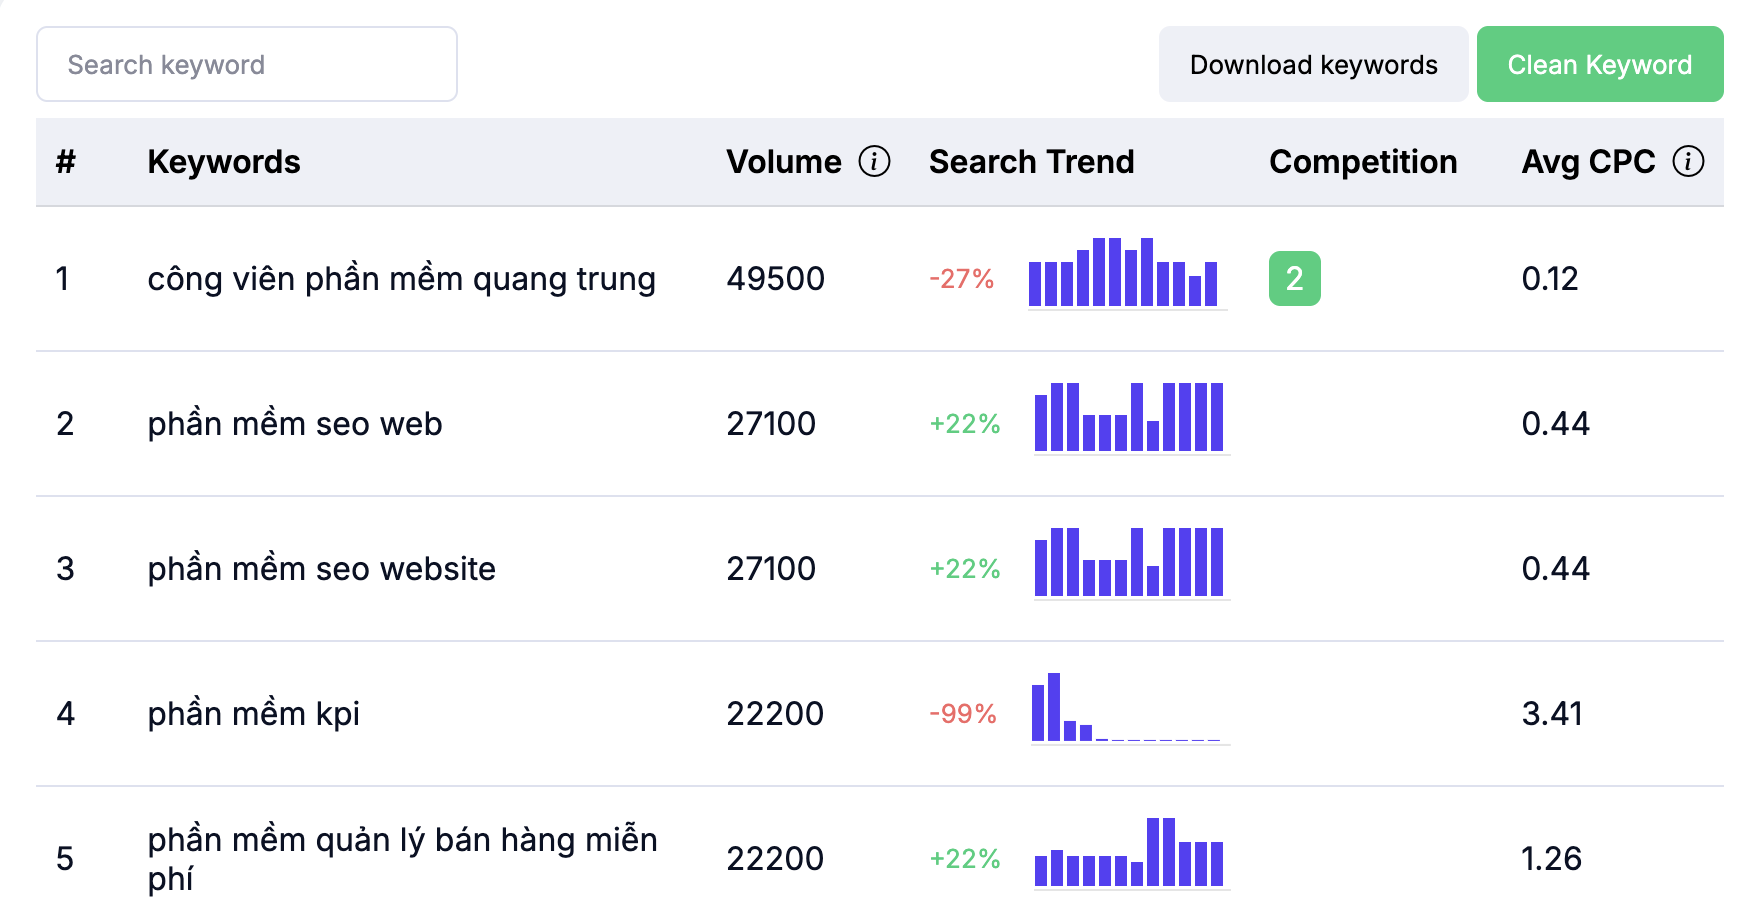Select keyword công viên phần mềm quang trung

(x=401, y=279)
